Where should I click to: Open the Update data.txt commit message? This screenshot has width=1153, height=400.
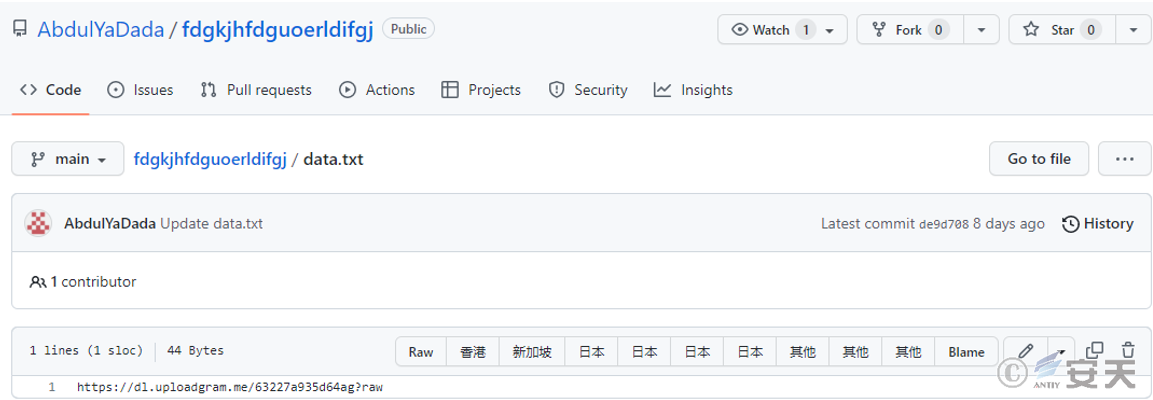[x=211, y=224]
